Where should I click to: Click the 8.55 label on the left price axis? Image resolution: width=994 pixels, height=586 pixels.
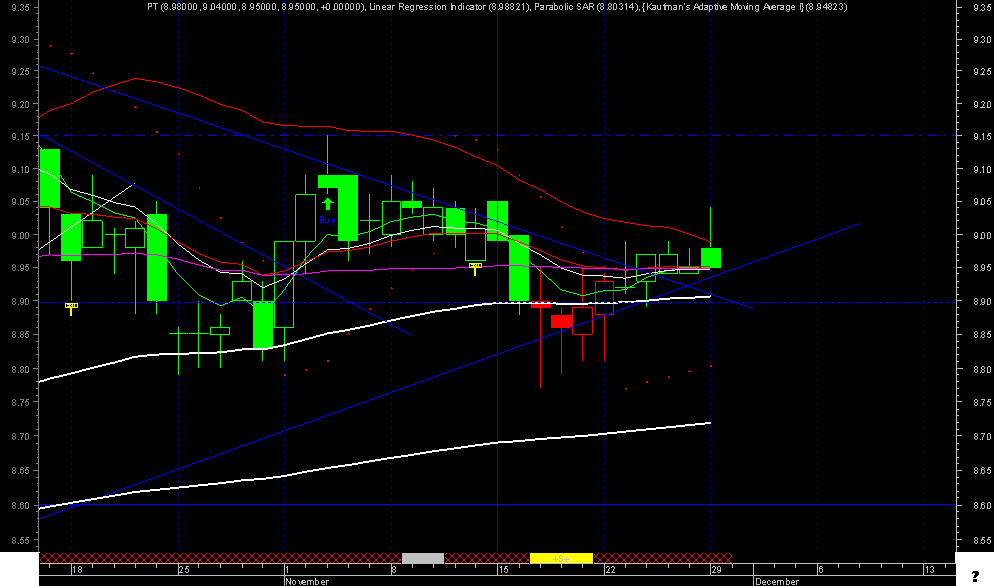[20, 540]
